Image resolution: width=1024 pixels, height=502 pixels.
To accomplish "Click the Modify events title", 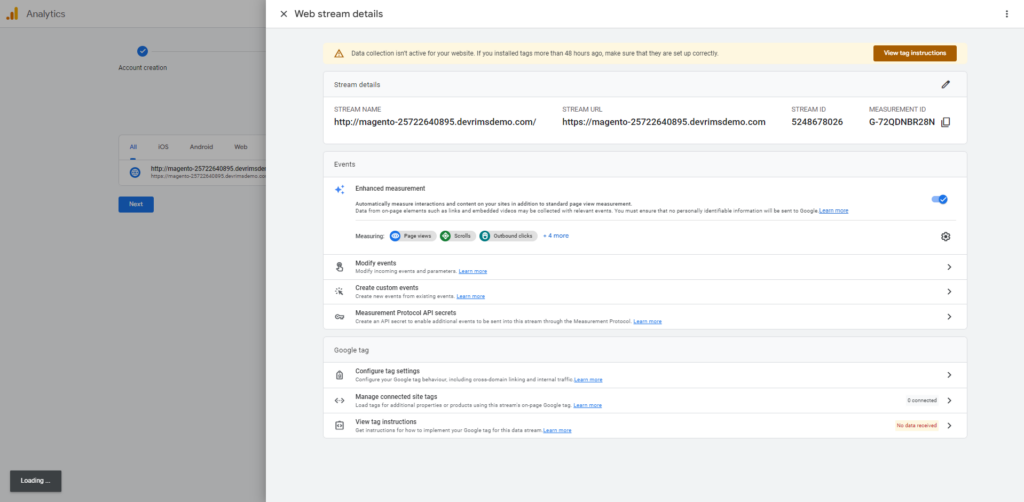I will [376, 263].
